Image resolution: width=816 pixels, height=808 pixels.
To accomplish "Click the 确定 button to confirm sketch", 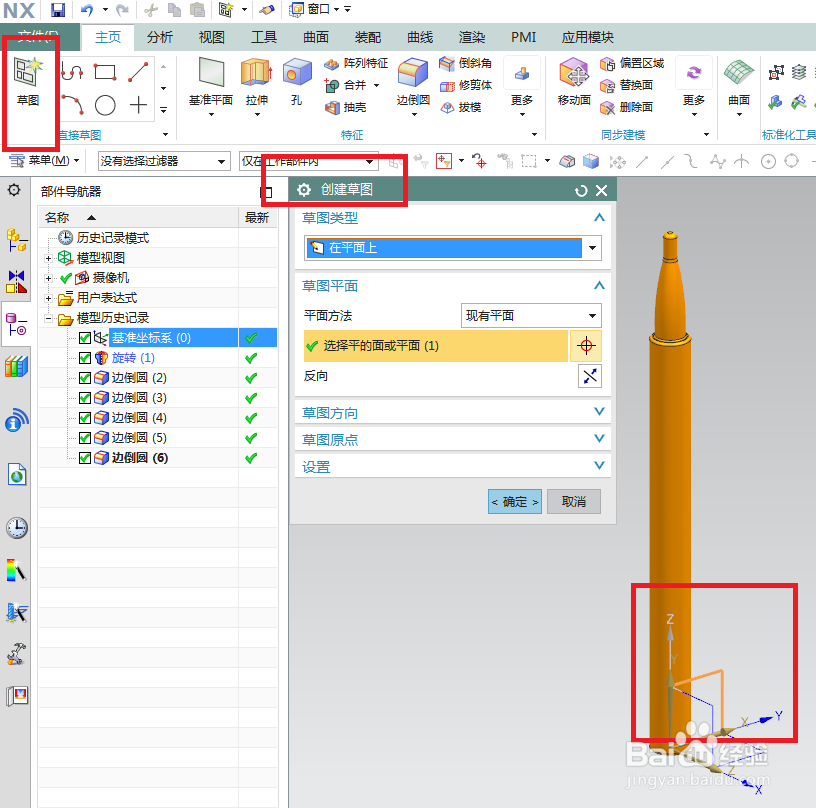I will pos(513,501).
